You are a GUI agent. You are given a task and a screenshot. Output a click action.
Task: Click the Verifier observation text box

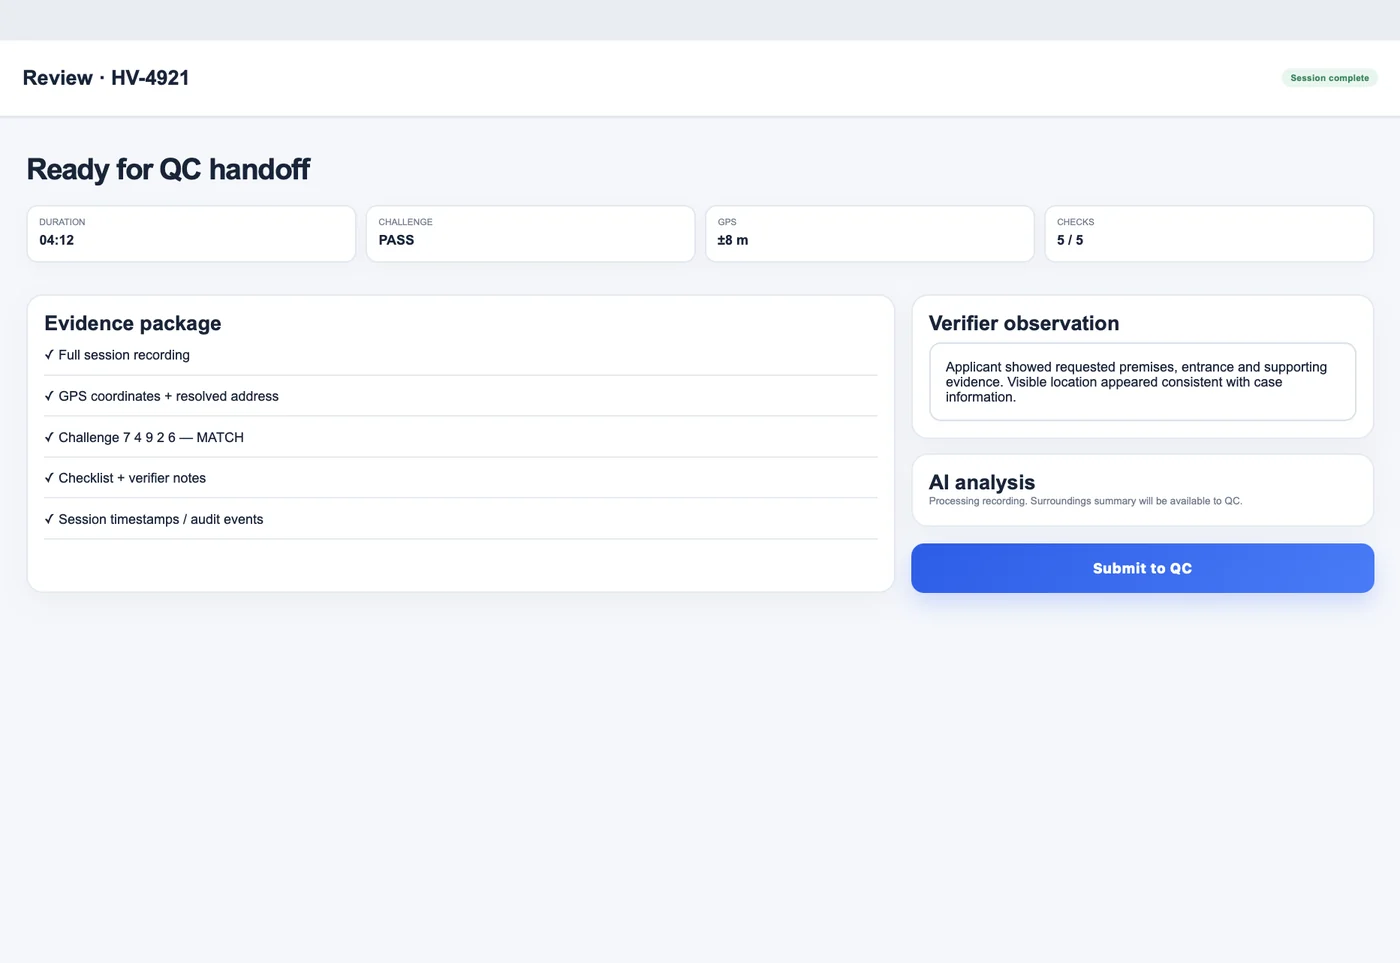[x=1142, y=382]
